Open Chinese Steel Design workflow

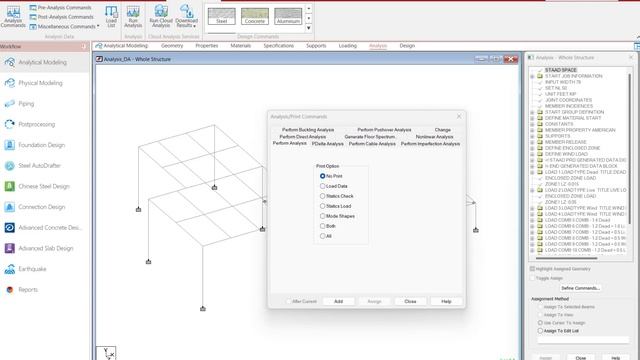click(x=44, y=186)
